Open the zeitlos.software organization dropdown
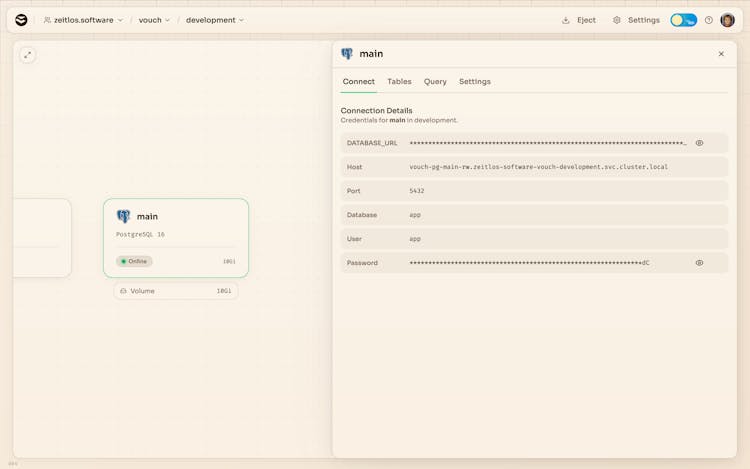The height and width of the screenshot is (469, 750). tap(83, 20)
